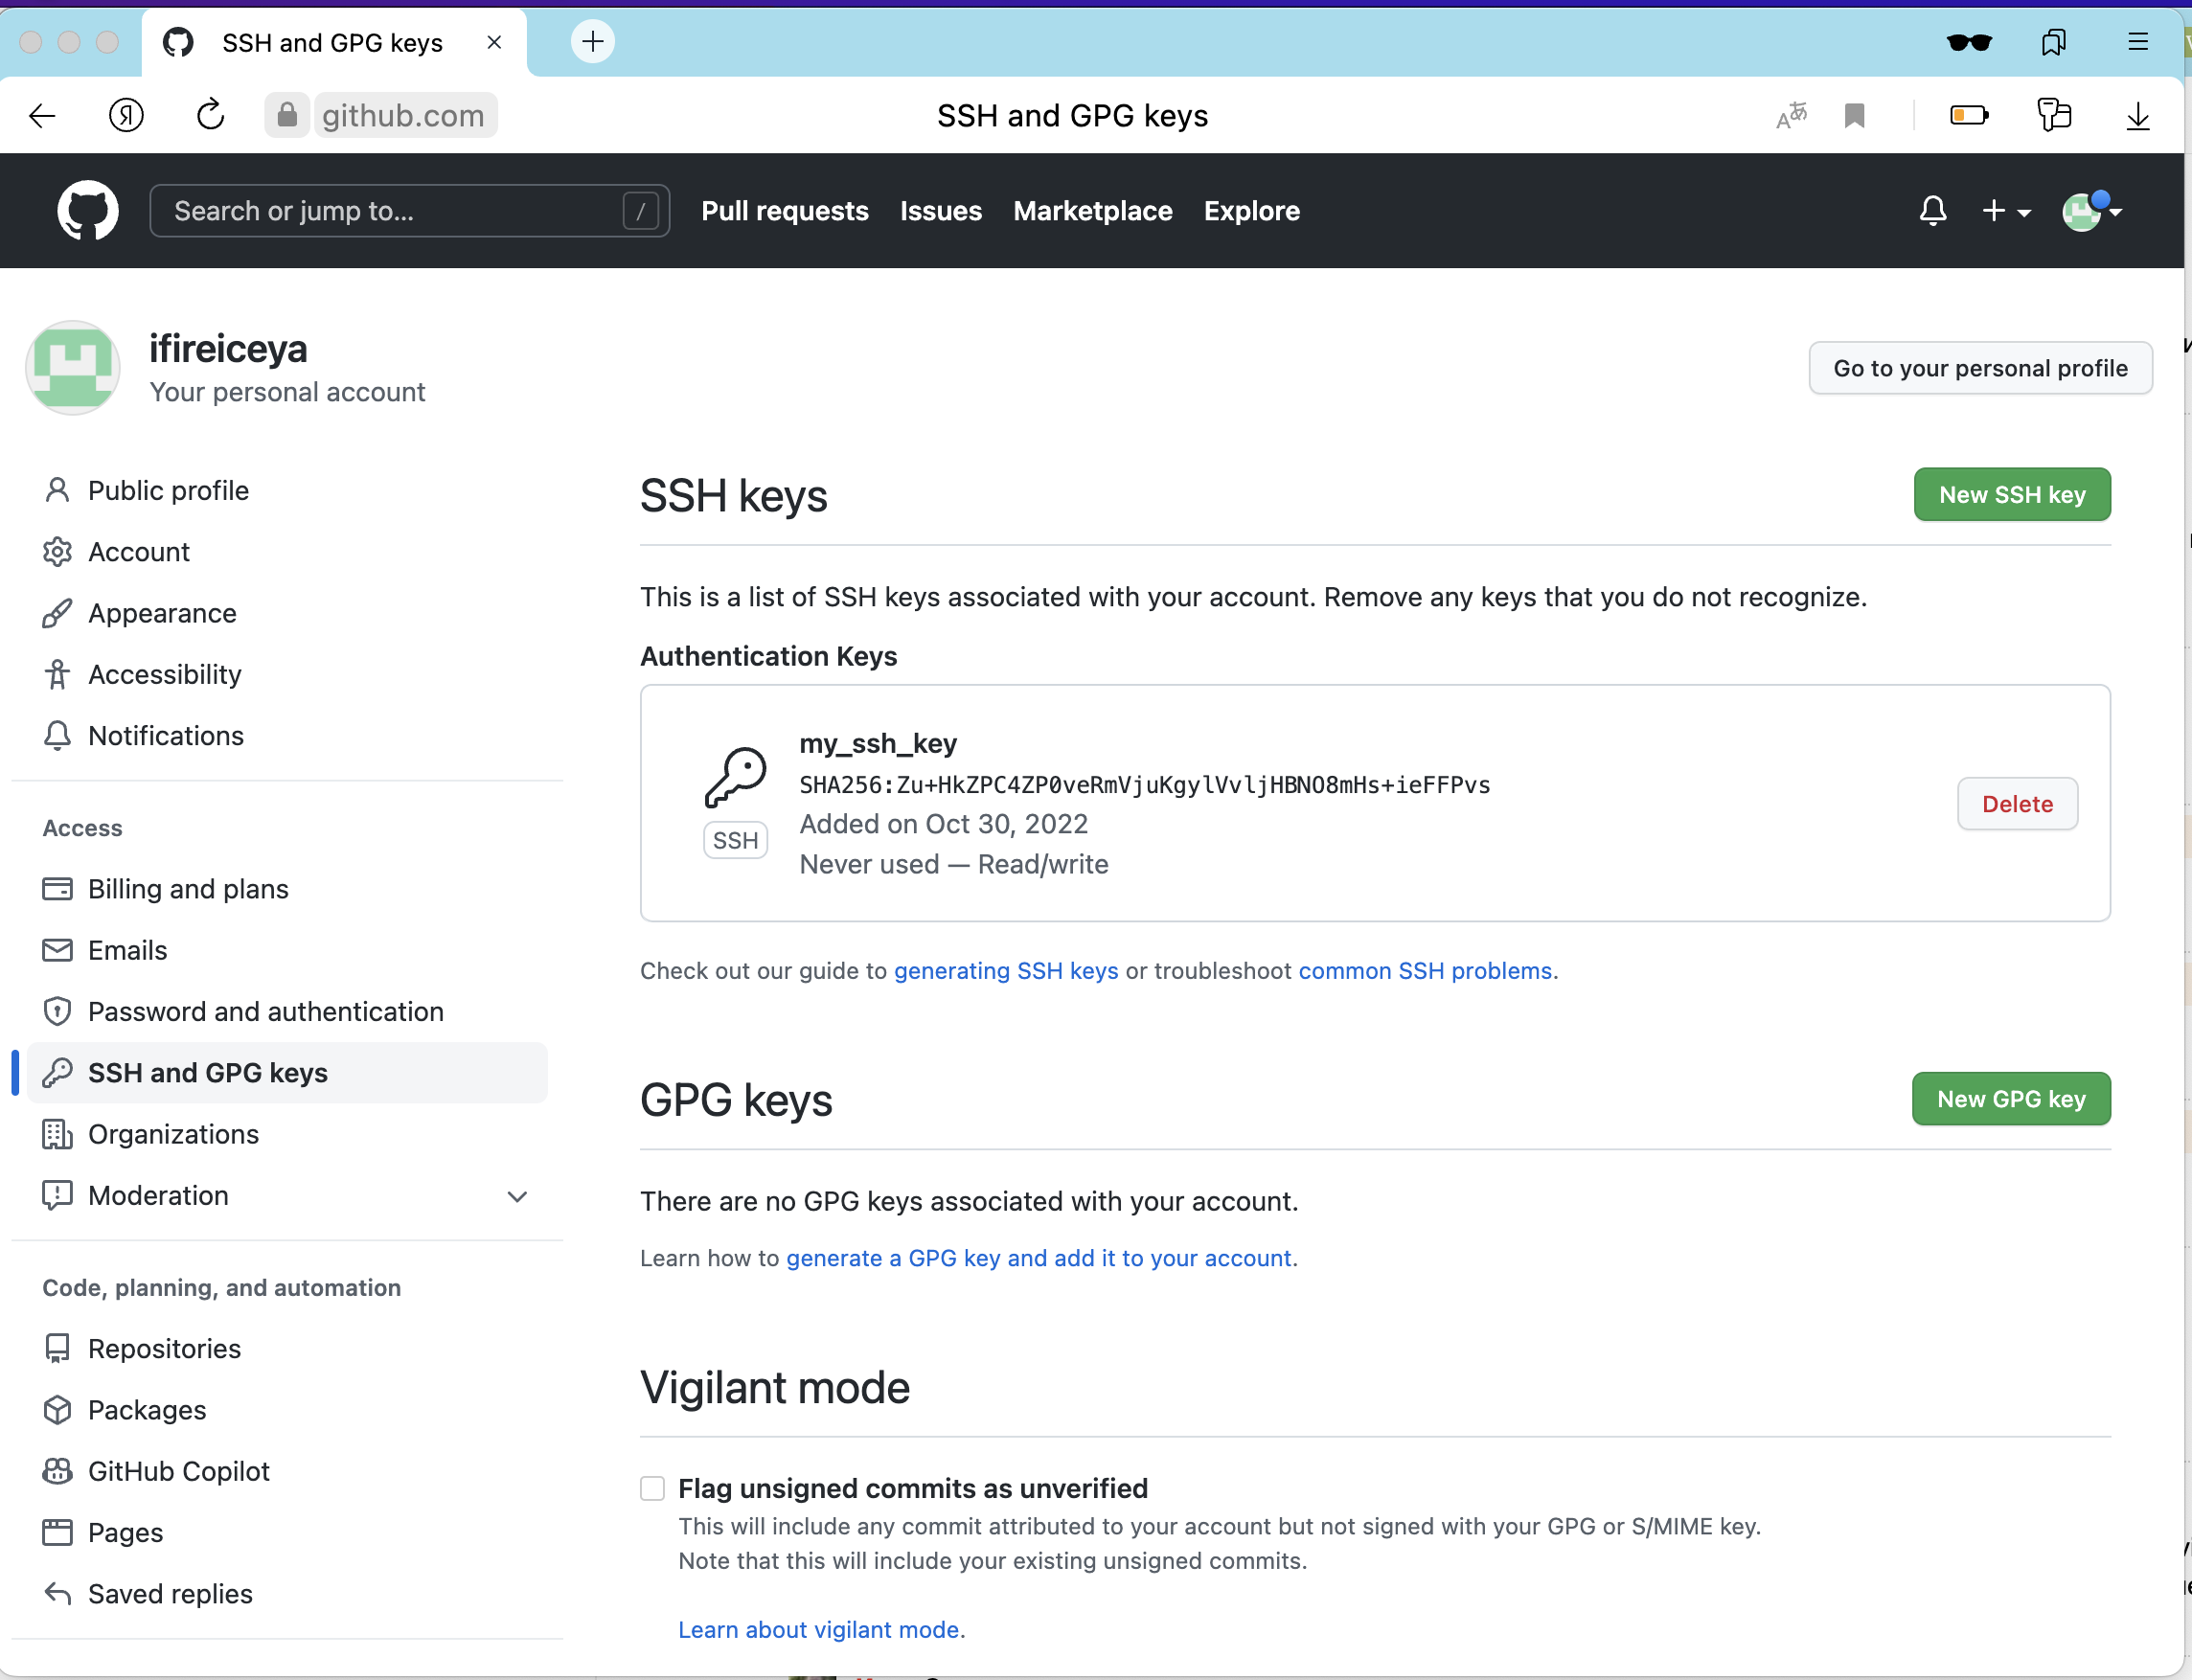Click the New SSH key button
2192x1680 pixels.
pyautogui.click(x=2011, y=494)
